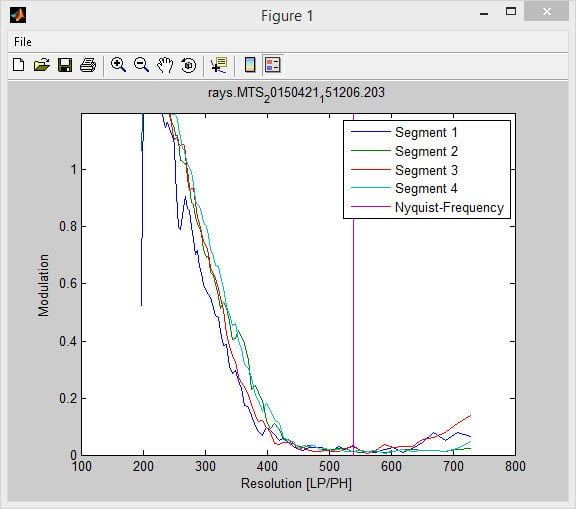This screenshot has width=576, height=509.
Task: Enable the Rotate 3D tool
Action: pyautogui.click(x=188, y=65)
